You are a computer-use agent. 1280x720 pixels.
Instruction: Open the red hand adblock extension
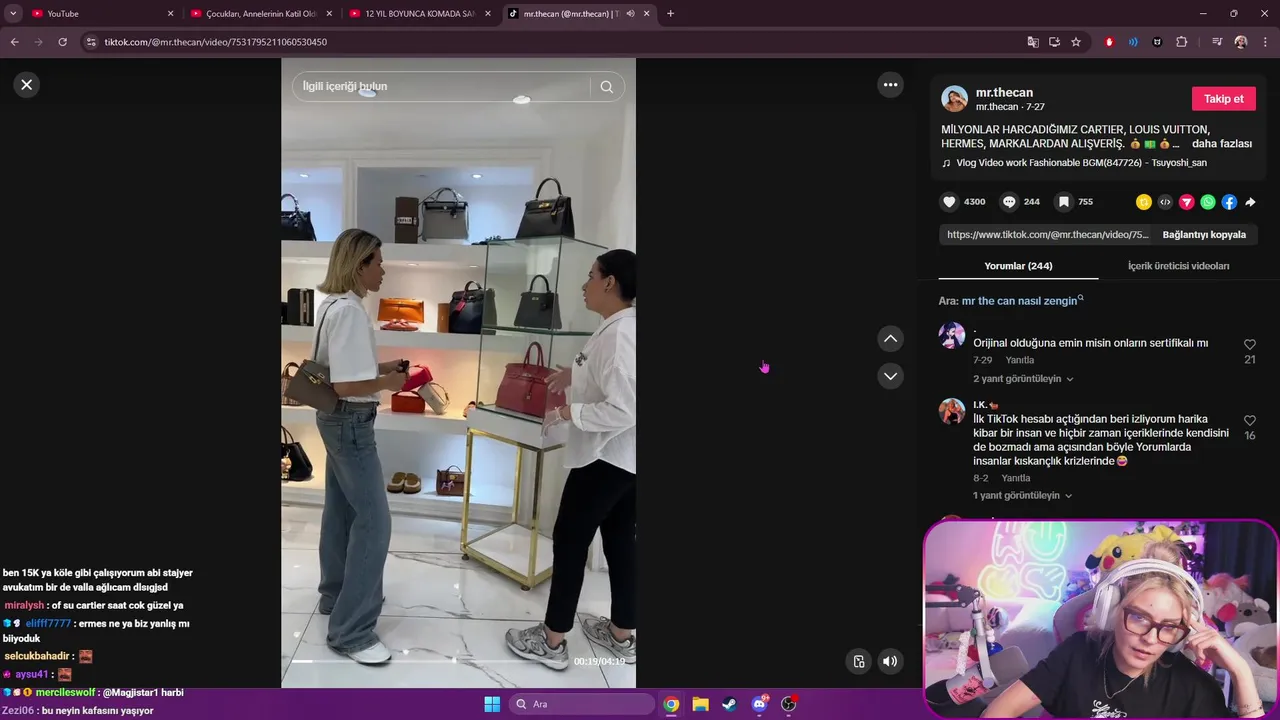[1109, 42]
